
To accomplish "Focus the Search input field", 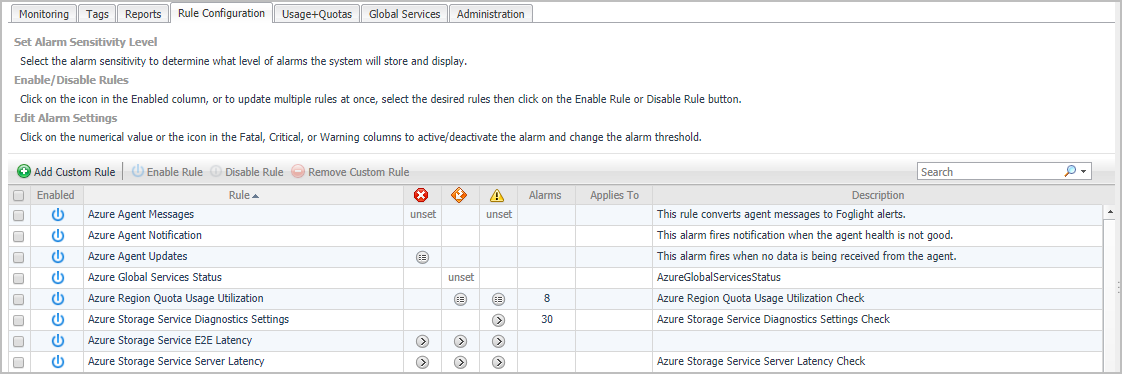I will (990, 172).
